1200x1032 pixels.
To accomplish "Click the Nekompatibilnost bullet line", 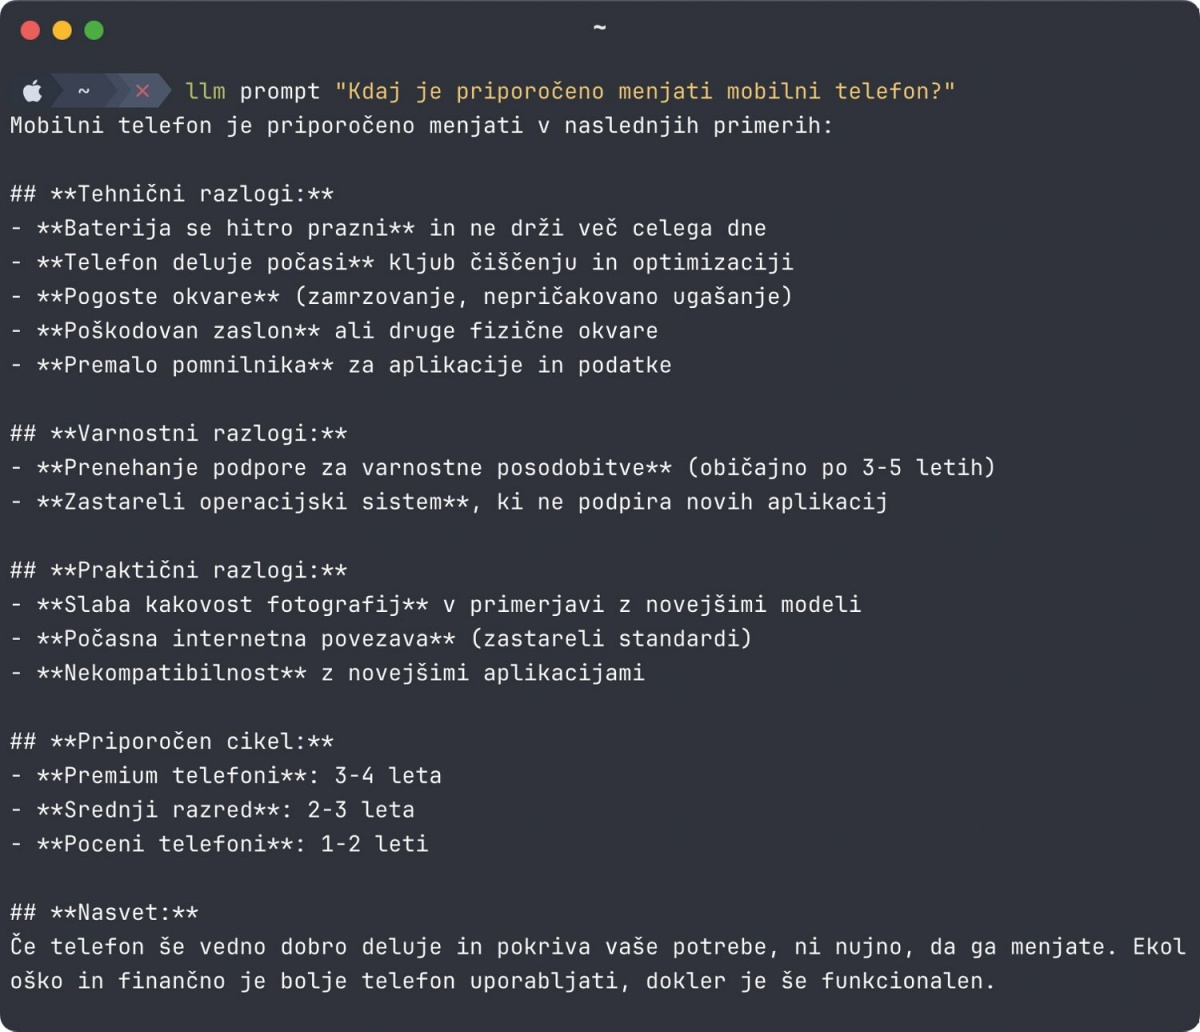I will [327, 672].
